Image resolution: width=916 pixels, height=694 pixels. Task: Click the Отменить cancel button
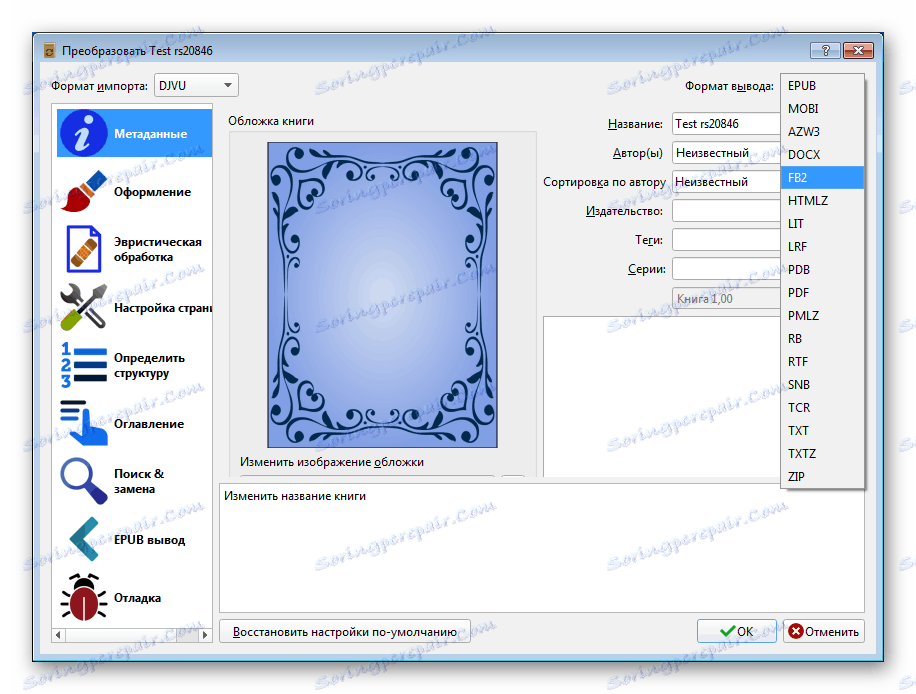(x=824, y=631)
